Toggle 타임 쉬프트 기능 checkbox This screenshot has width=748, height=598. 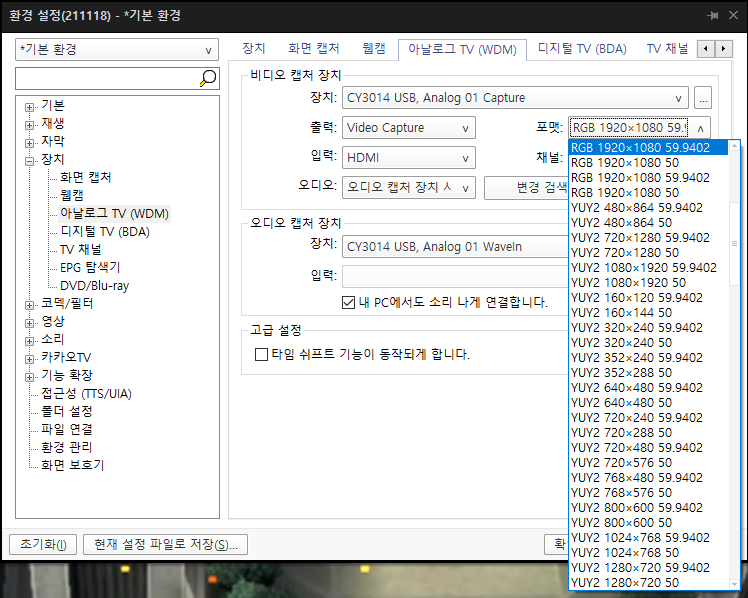click(x=262, y=355)
